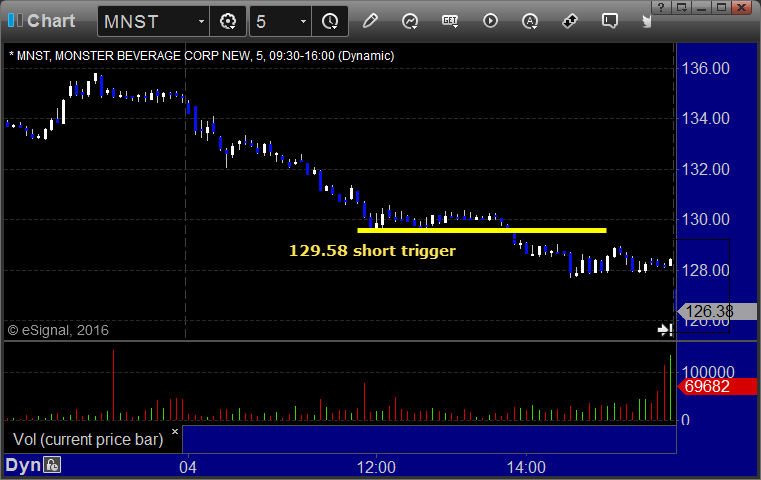Select the pencil drawing tool

coord(370,21)
